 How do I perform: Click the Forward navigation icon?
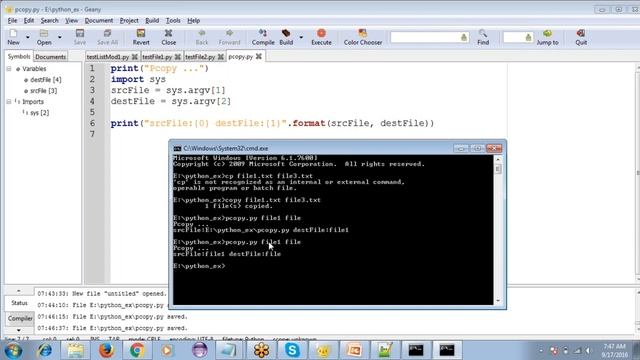[229, 37]
